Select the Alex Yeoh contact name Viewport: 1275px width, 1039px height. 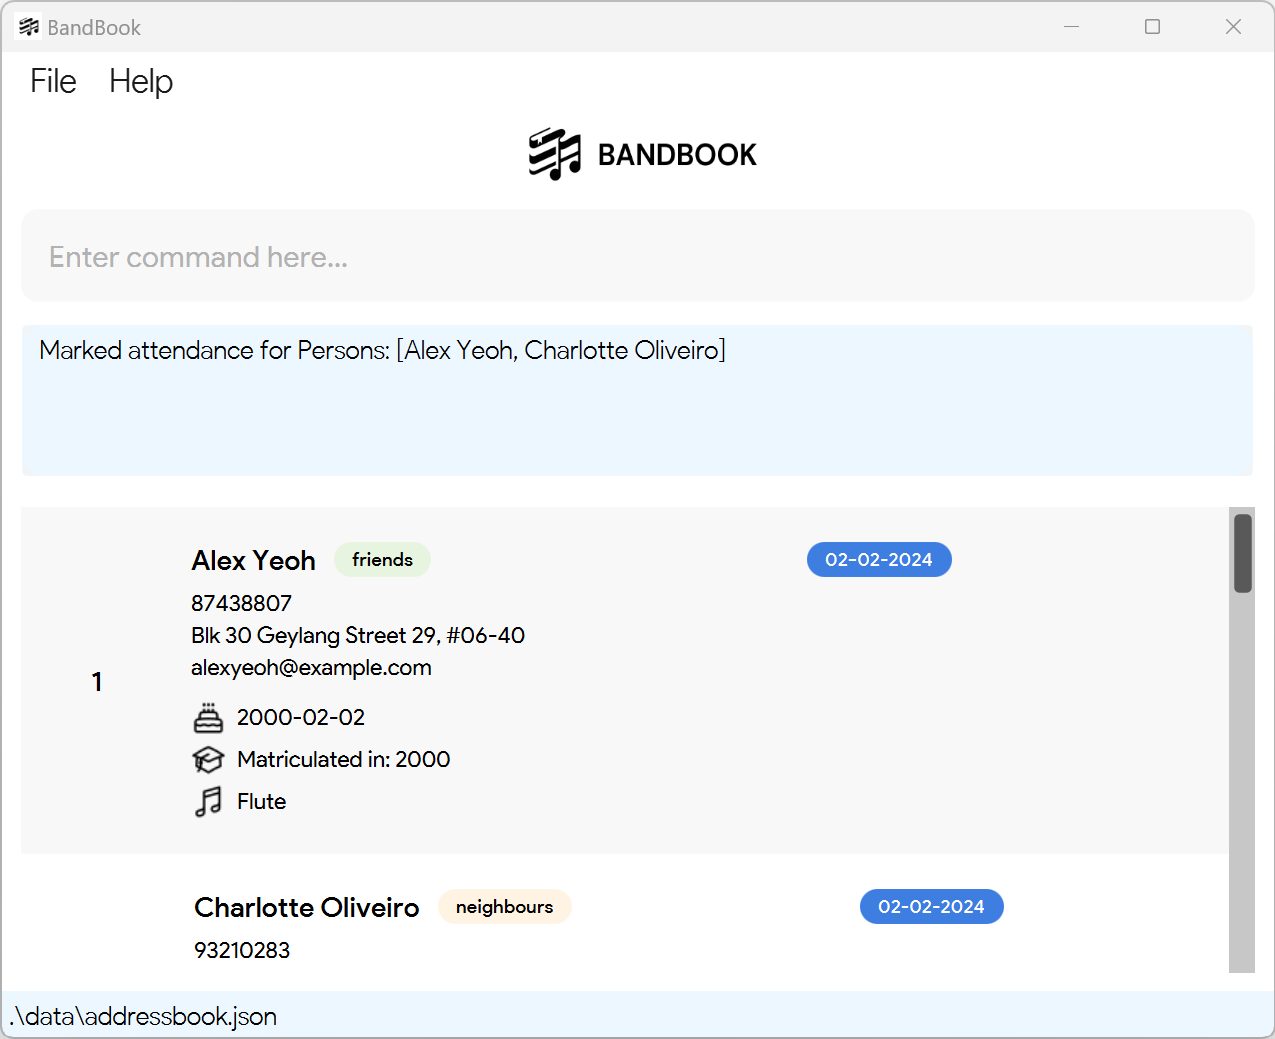(x=253, y=561)
